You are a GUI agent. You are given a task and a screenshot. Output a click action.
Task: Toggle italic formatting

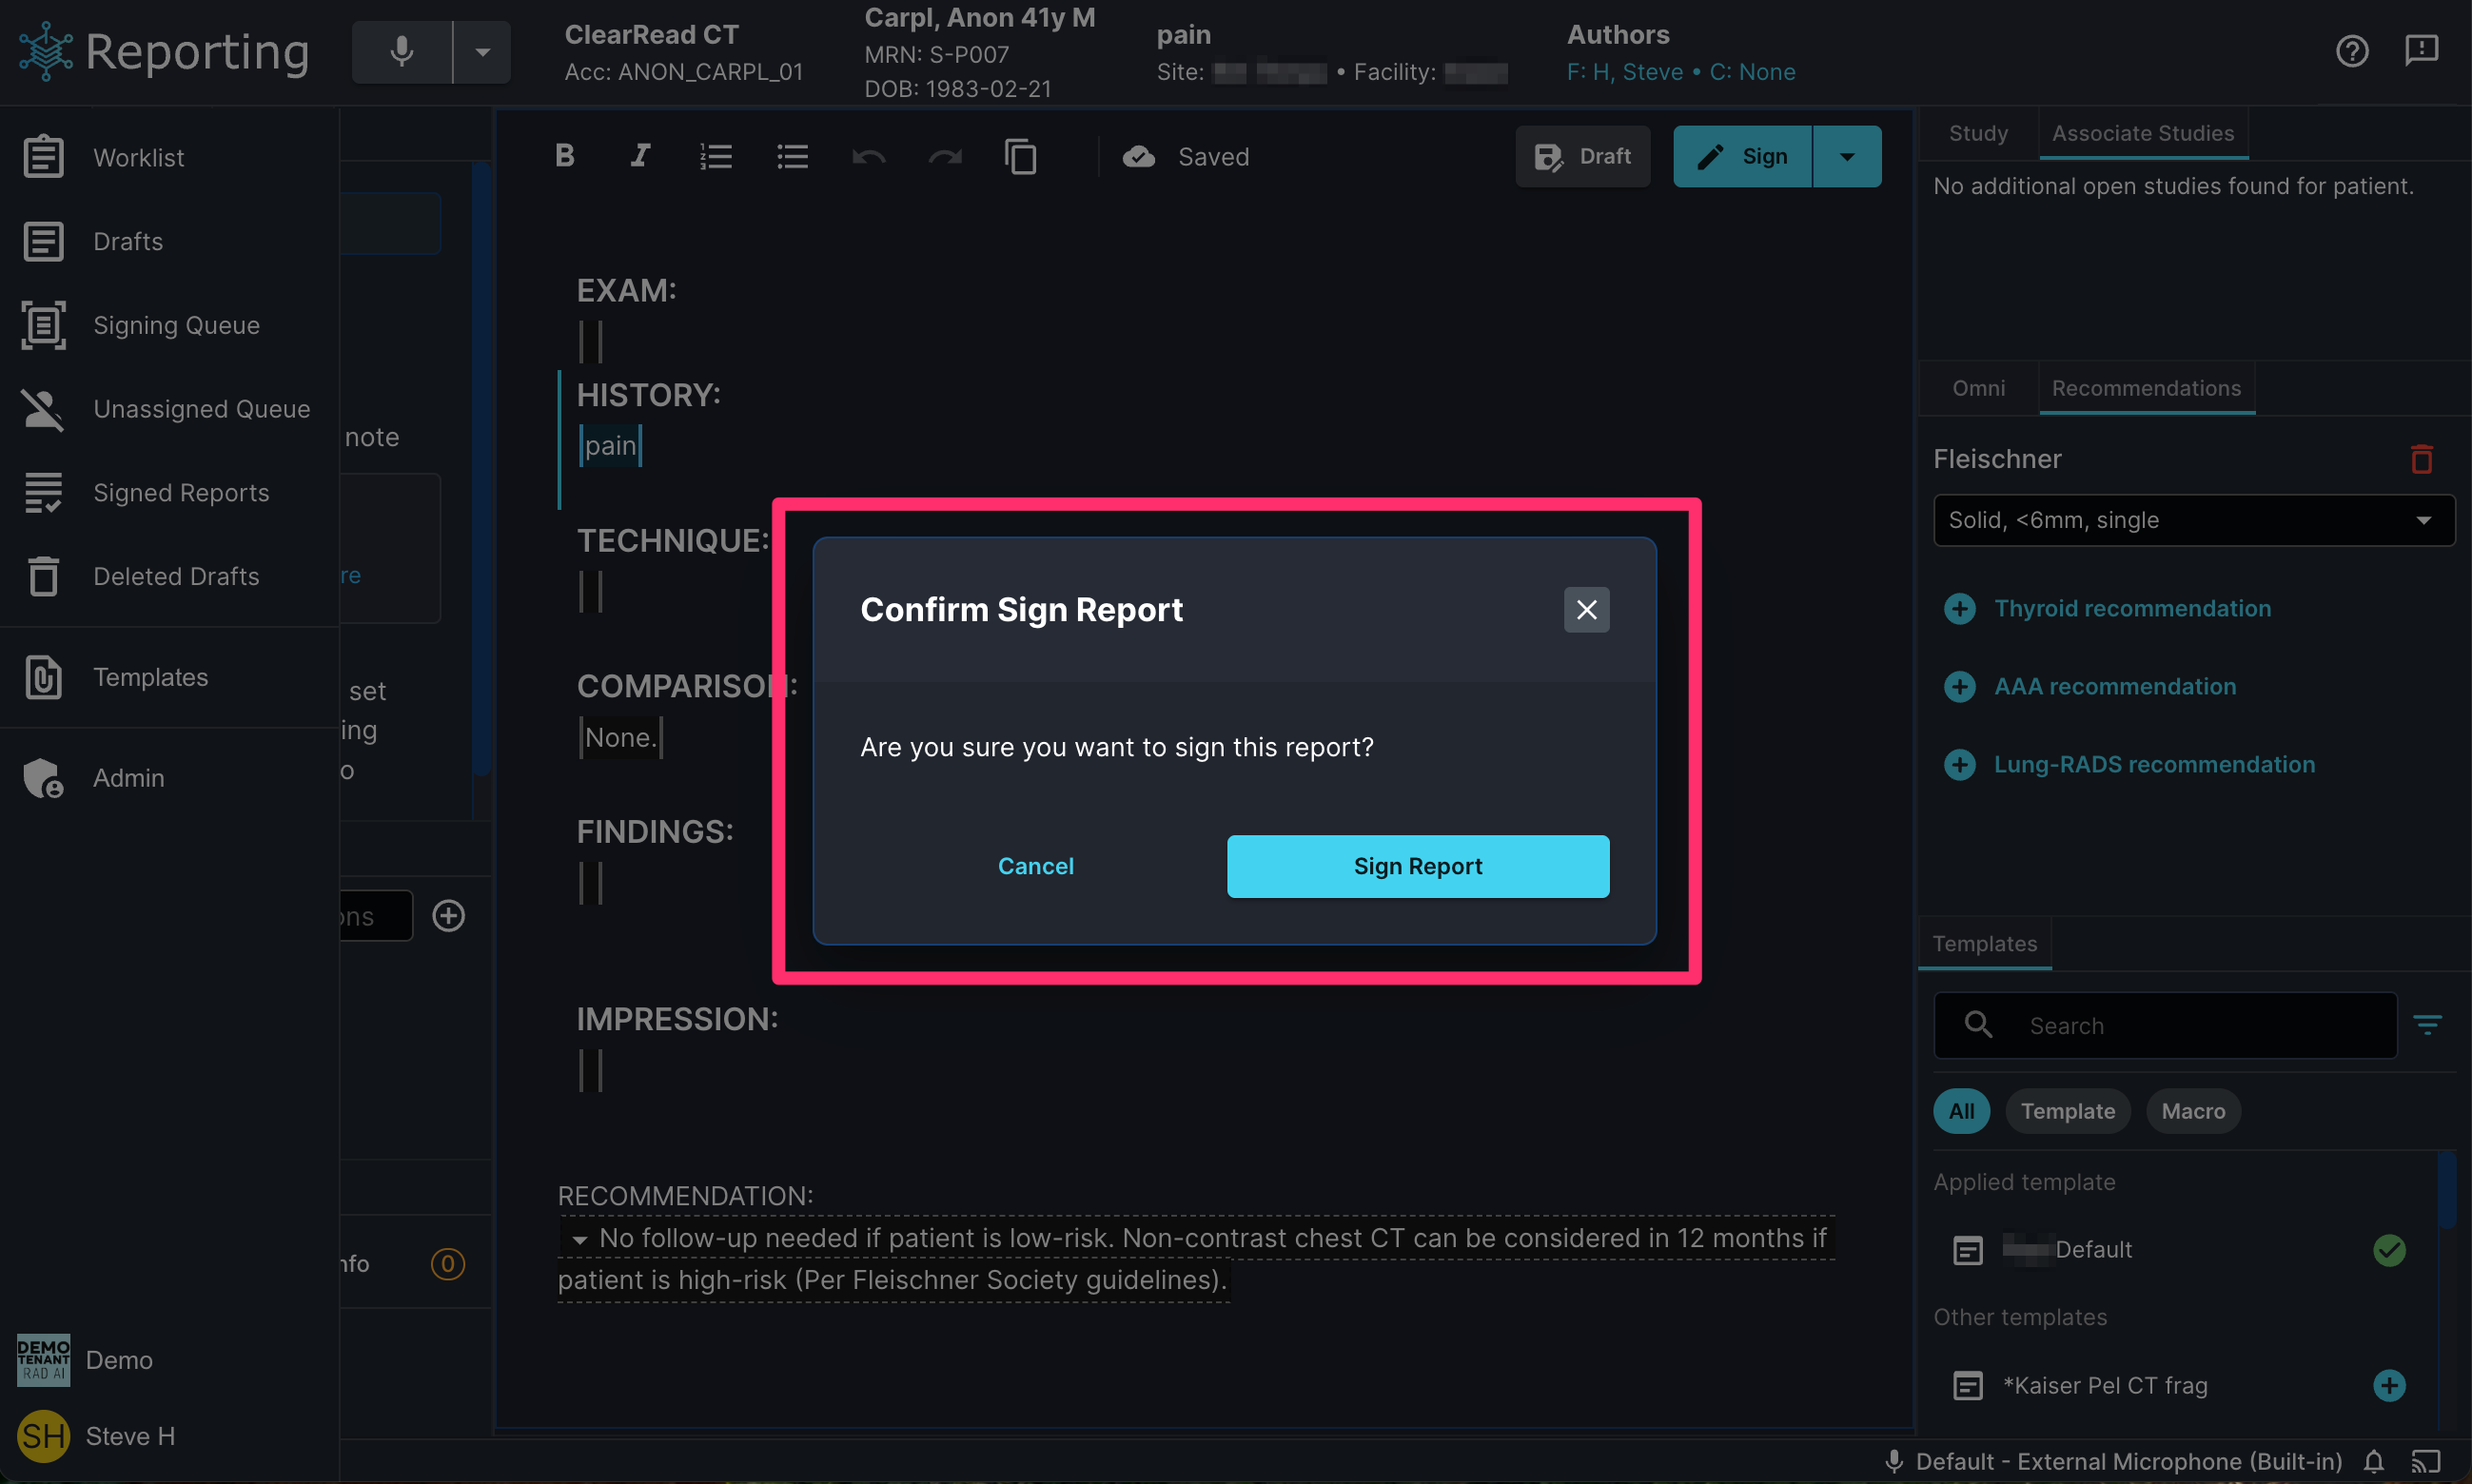point(640,156)
